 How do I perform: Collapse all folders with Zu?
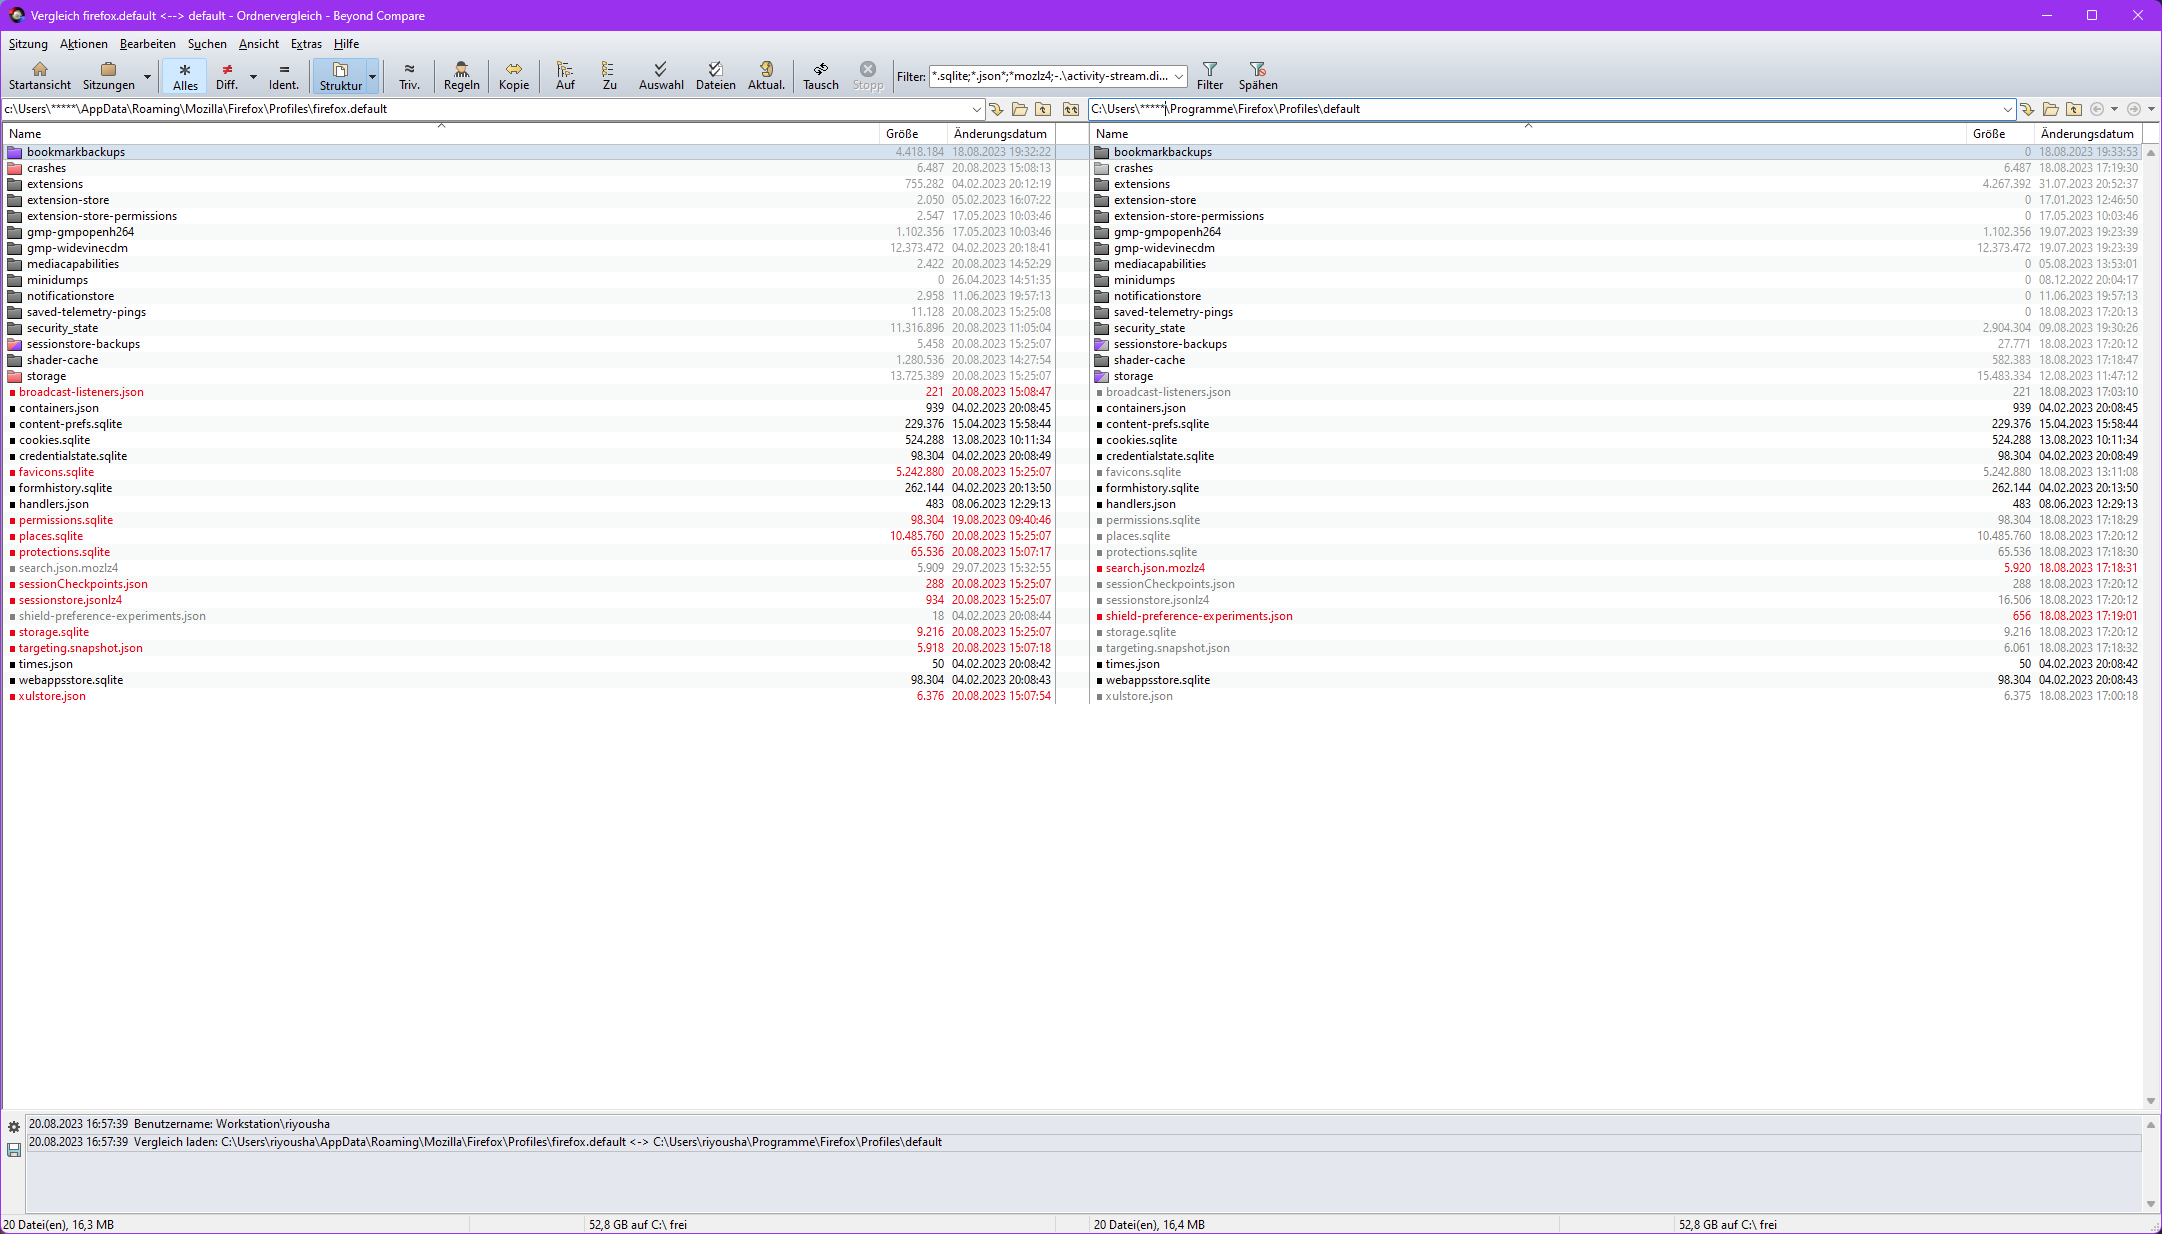tap(609, 75)
